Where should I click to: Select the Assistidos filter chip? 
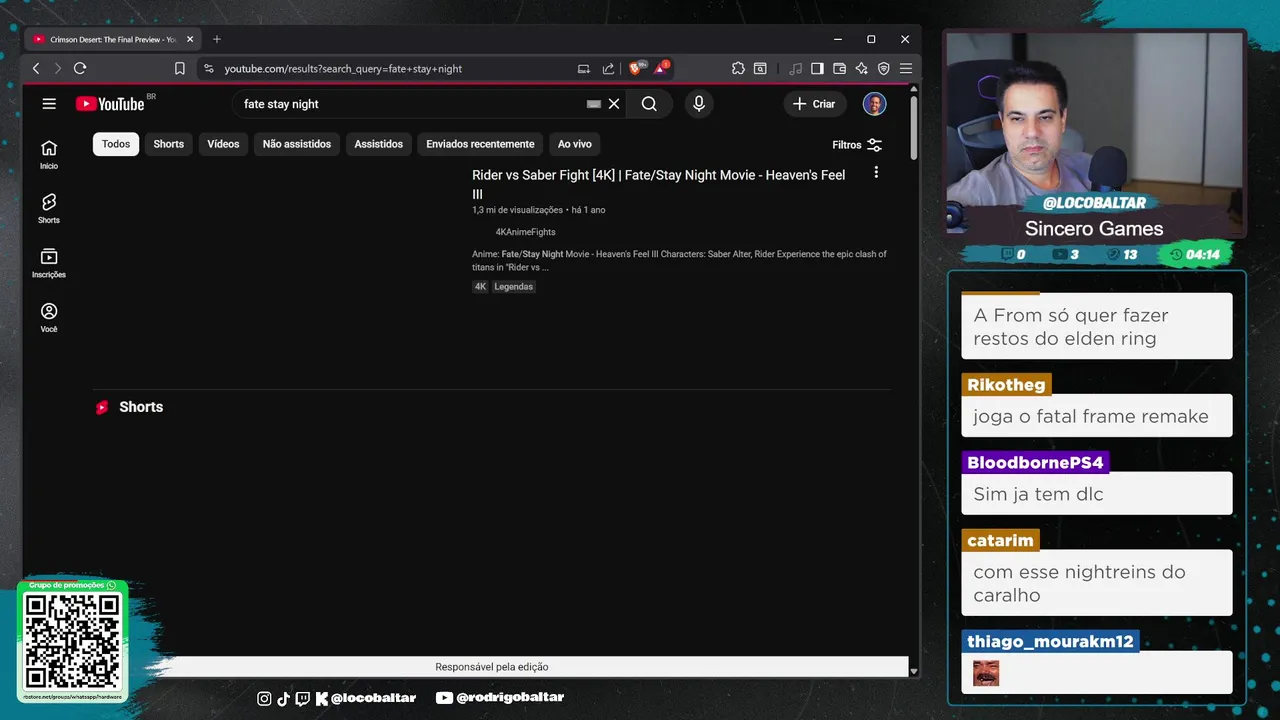point(379,144)
